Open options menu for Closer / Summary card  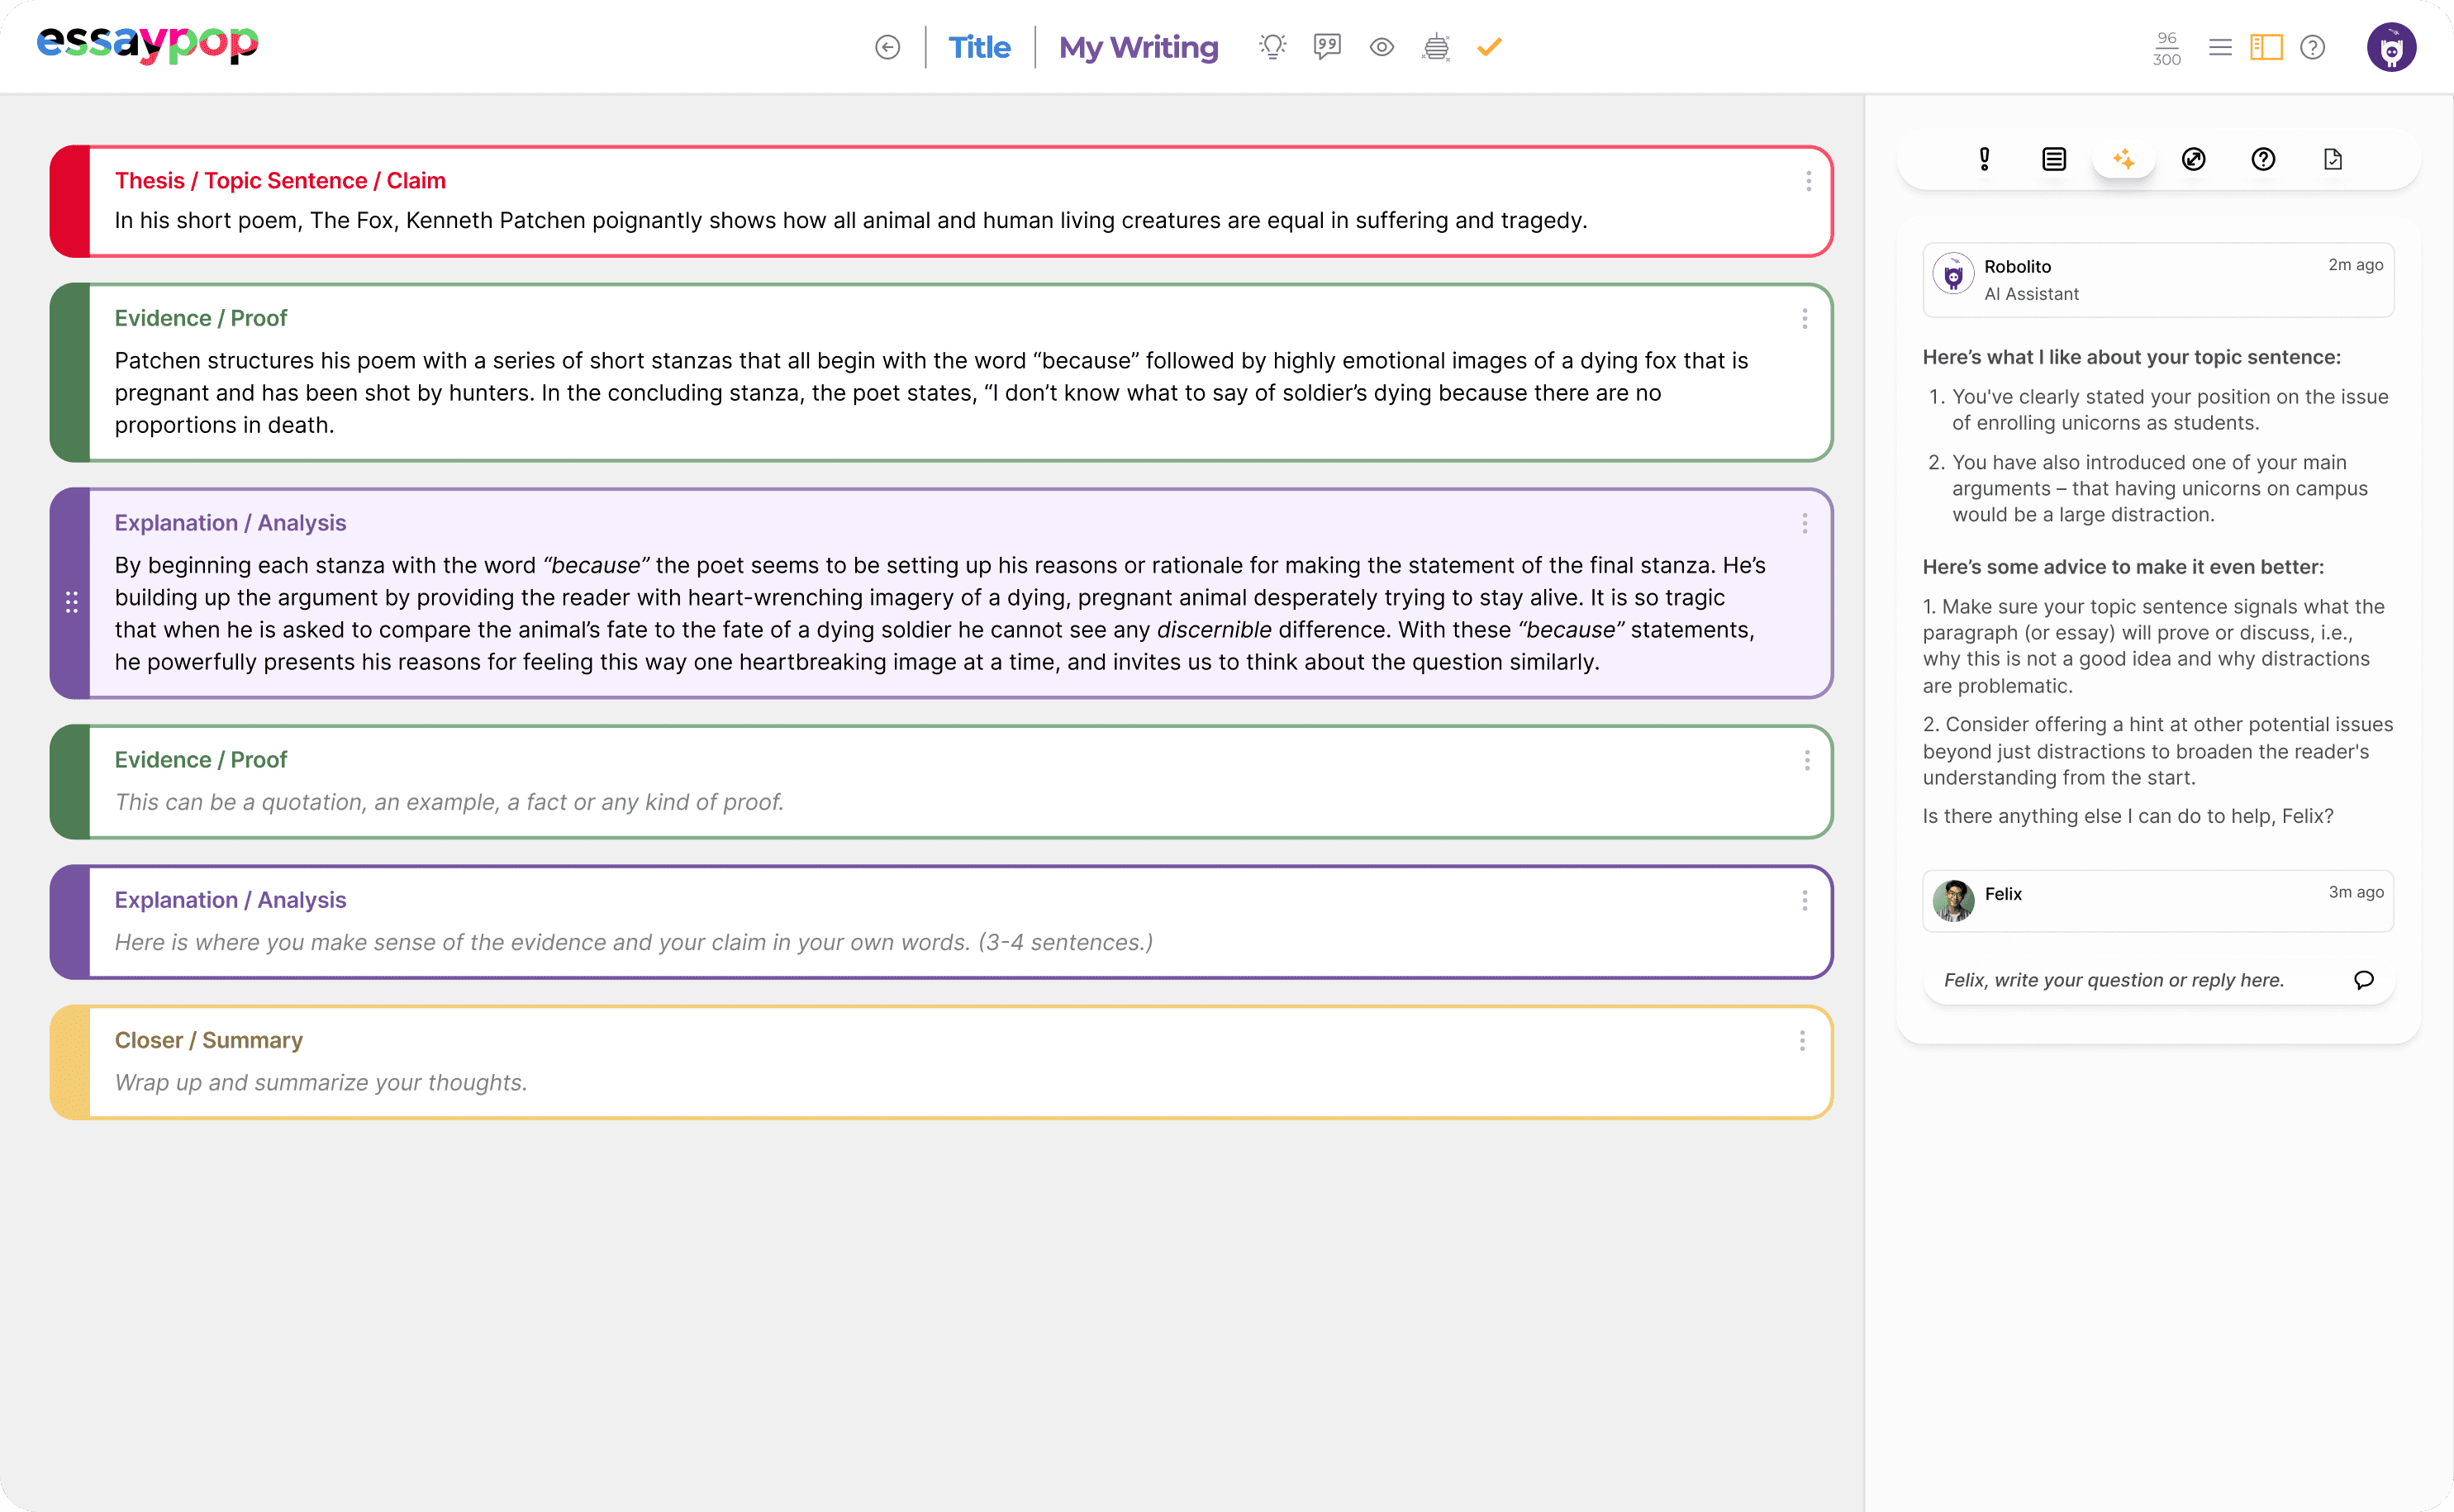pos(1802,1041)
